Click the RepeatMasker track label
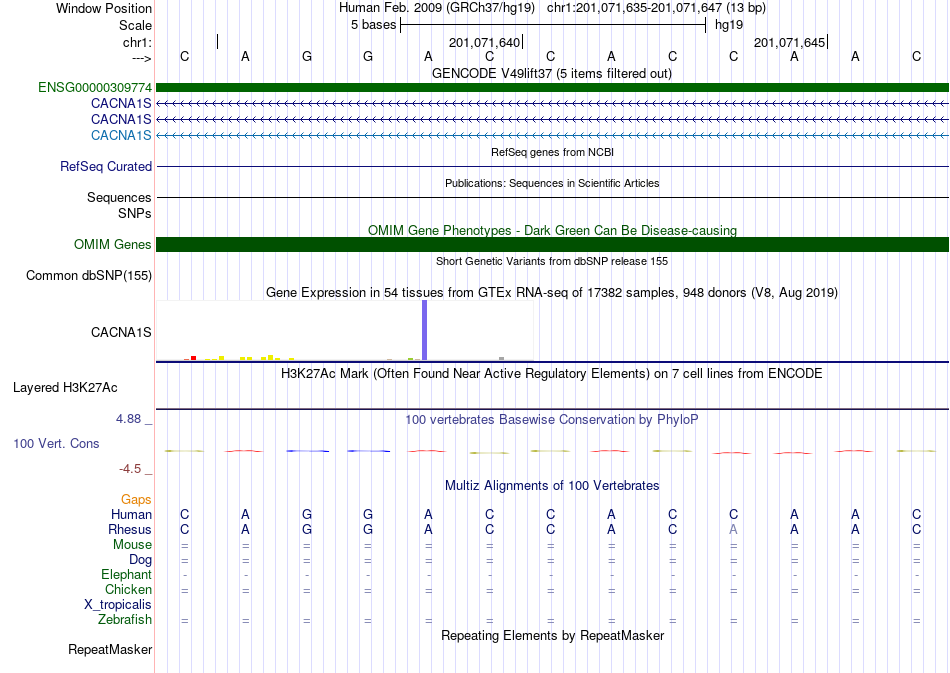Viewport: 950px width, 673px height. [110, 649]
